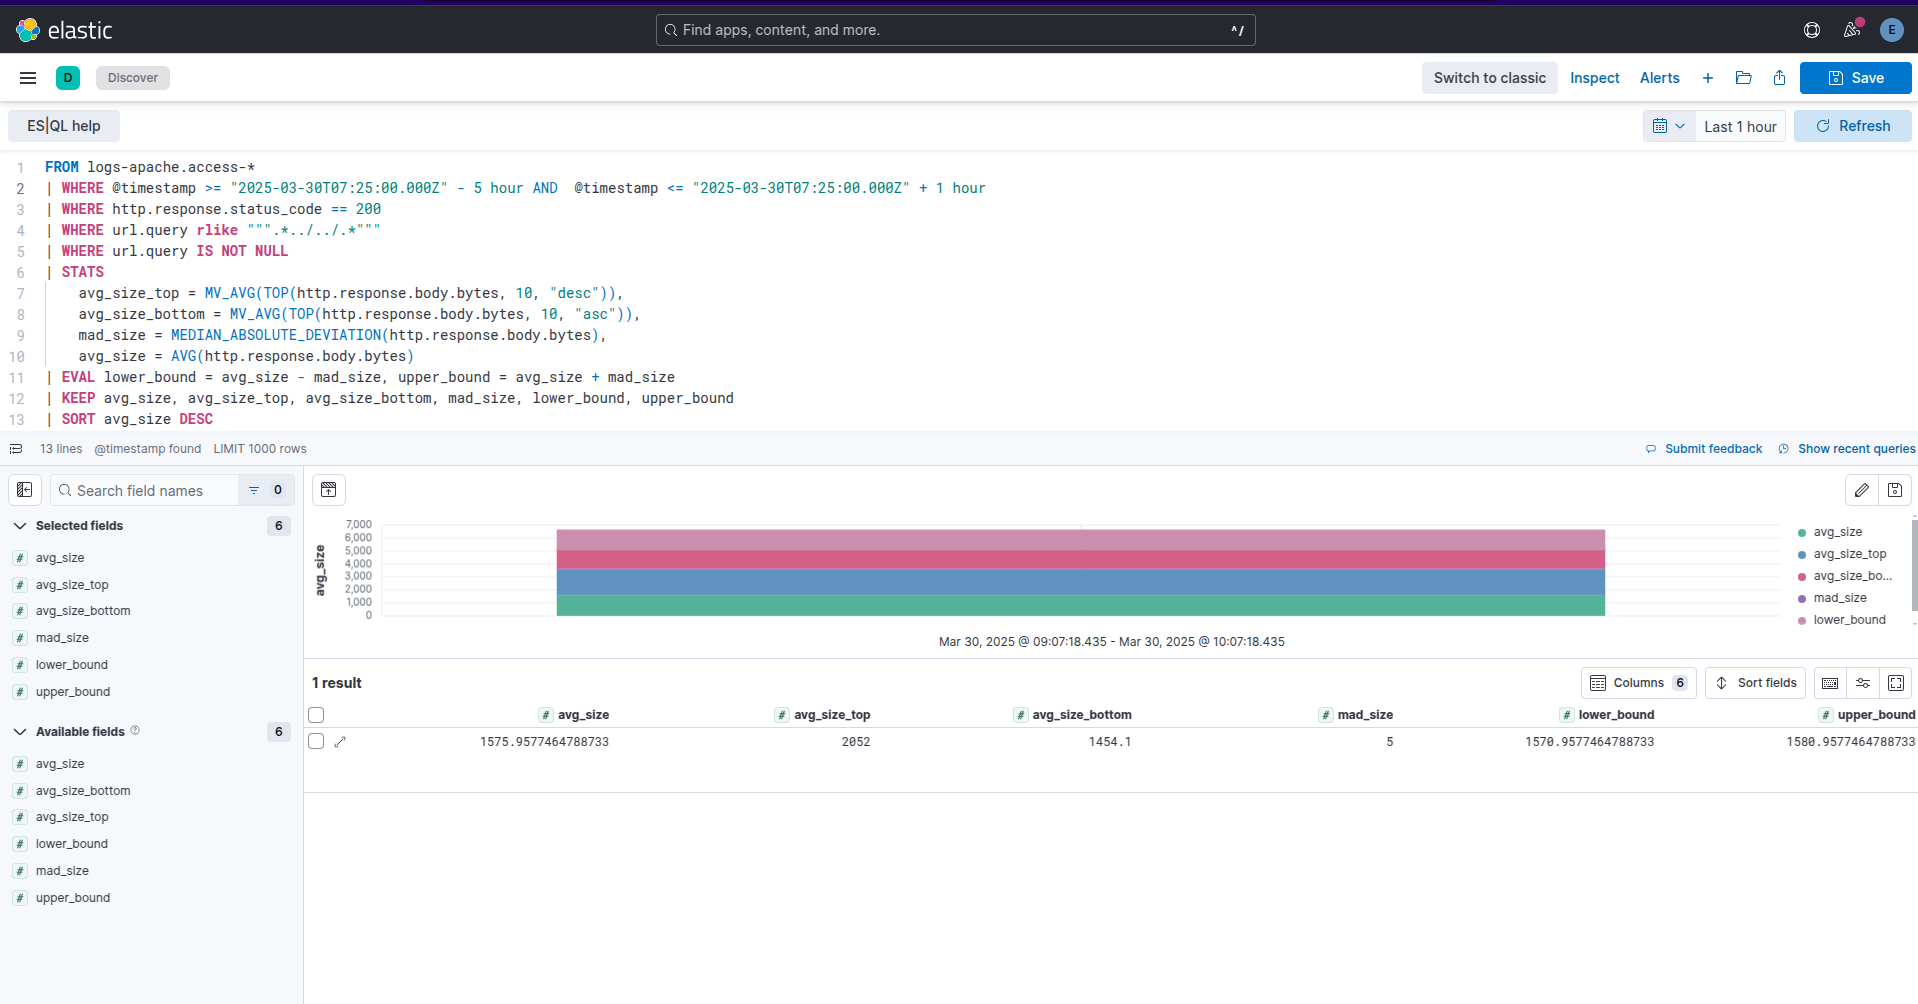
Task: Open saved search folder icon
Action: pyautogui.click(x=1744, y=78)
